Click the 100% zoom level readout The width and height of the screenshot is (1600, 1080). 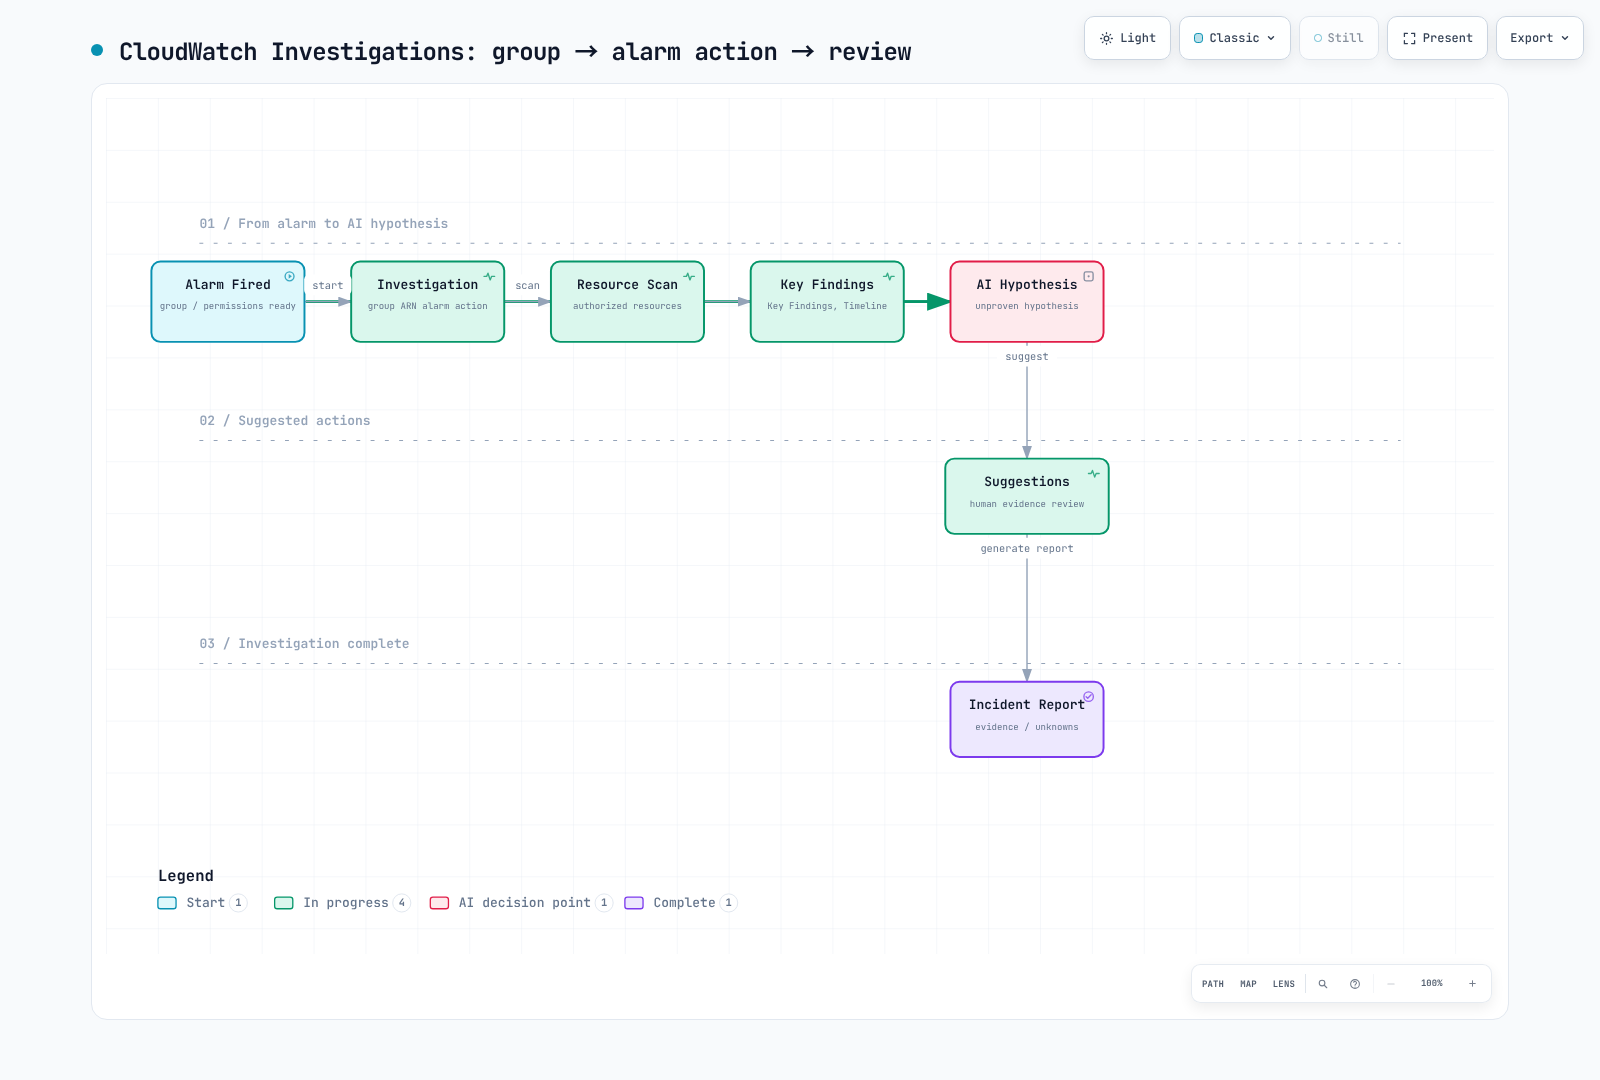click(x=1432, y=984)
